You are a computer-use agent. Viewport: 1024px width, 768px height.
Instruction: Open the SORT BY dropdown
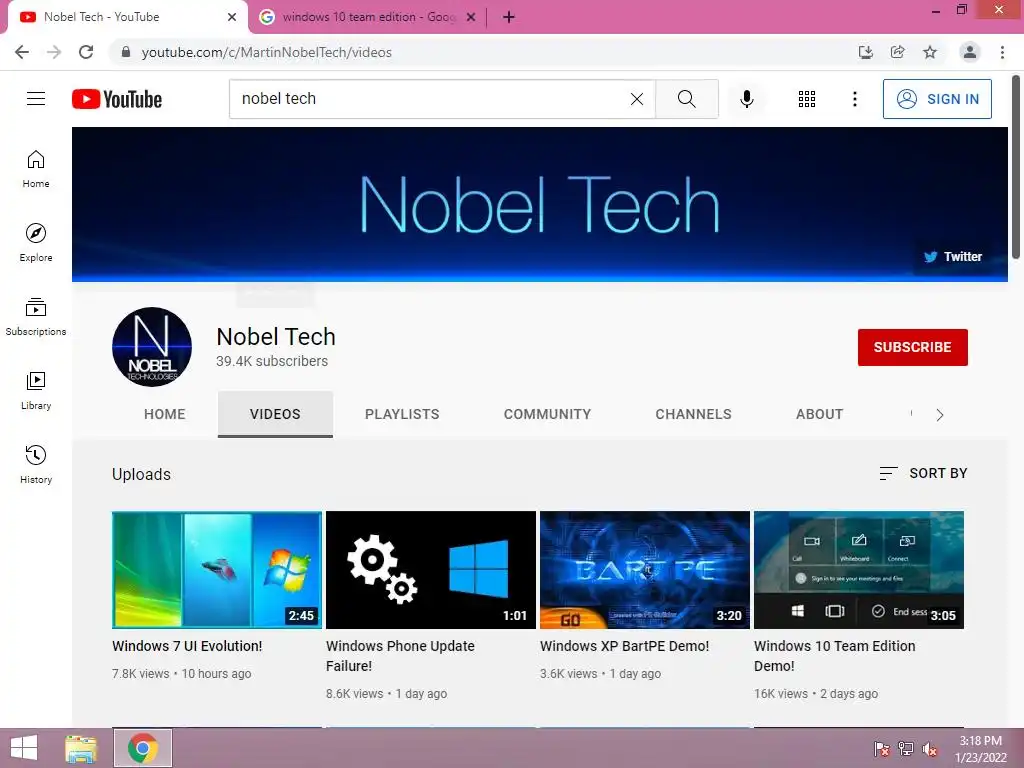[x=923, y=473]
